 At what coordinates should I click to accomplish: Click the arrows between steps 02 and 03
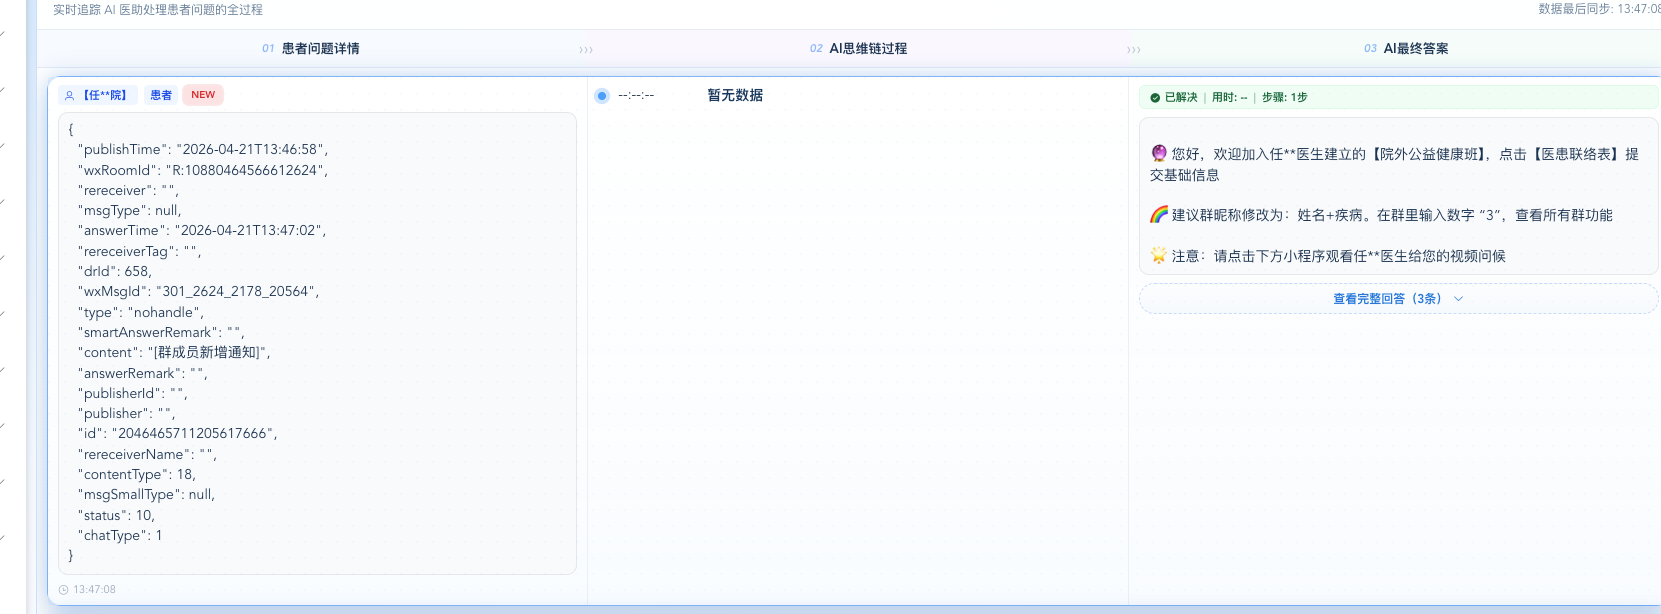tap(1133, 49)
